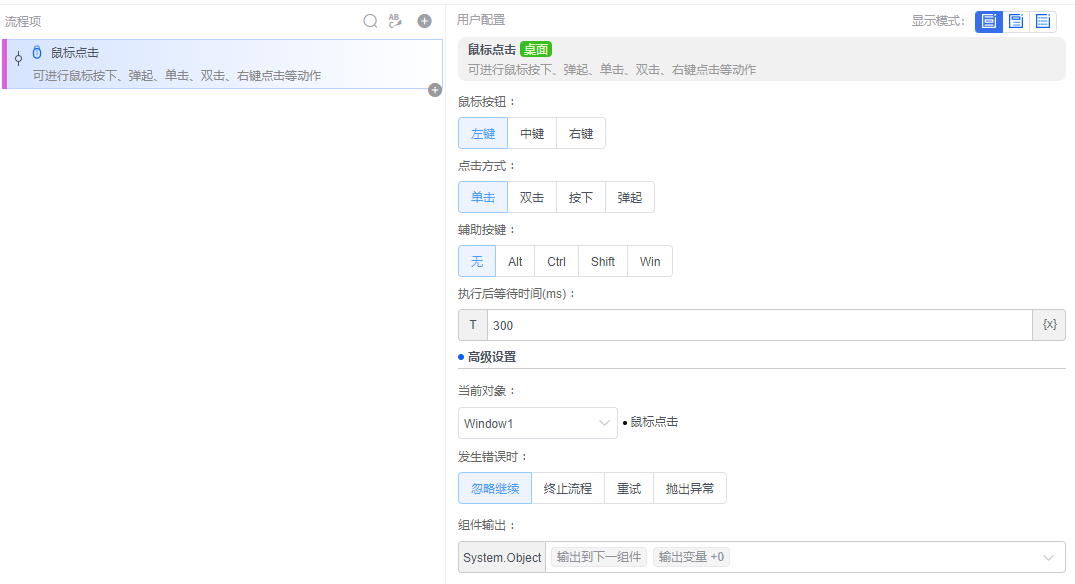Select 双击 as the click method
Viewport: 1075px width, 584px height.
point(531,196)
